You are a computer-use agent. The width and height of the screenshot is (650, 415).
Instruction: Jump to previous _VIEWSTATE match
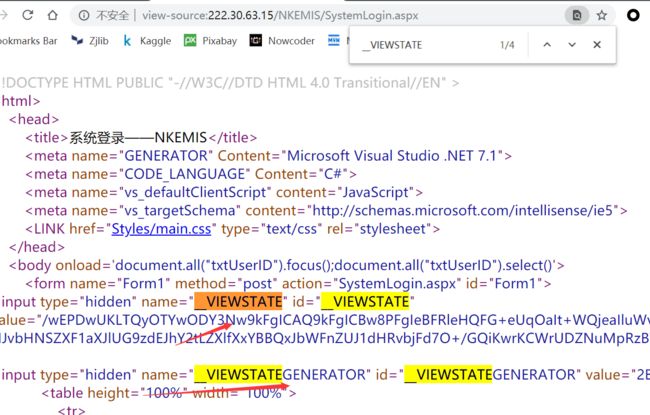(547, 44)
